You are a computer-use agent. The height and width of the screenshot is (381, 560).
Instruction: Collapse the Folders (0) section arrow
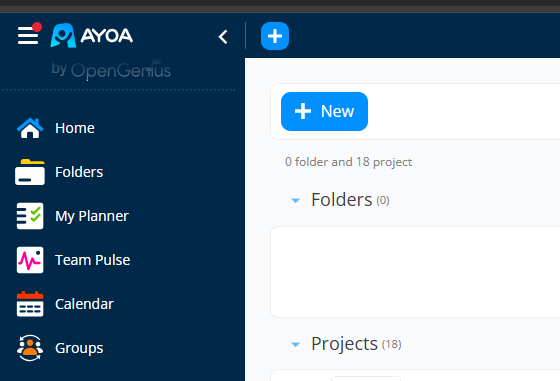coord(295,201)
